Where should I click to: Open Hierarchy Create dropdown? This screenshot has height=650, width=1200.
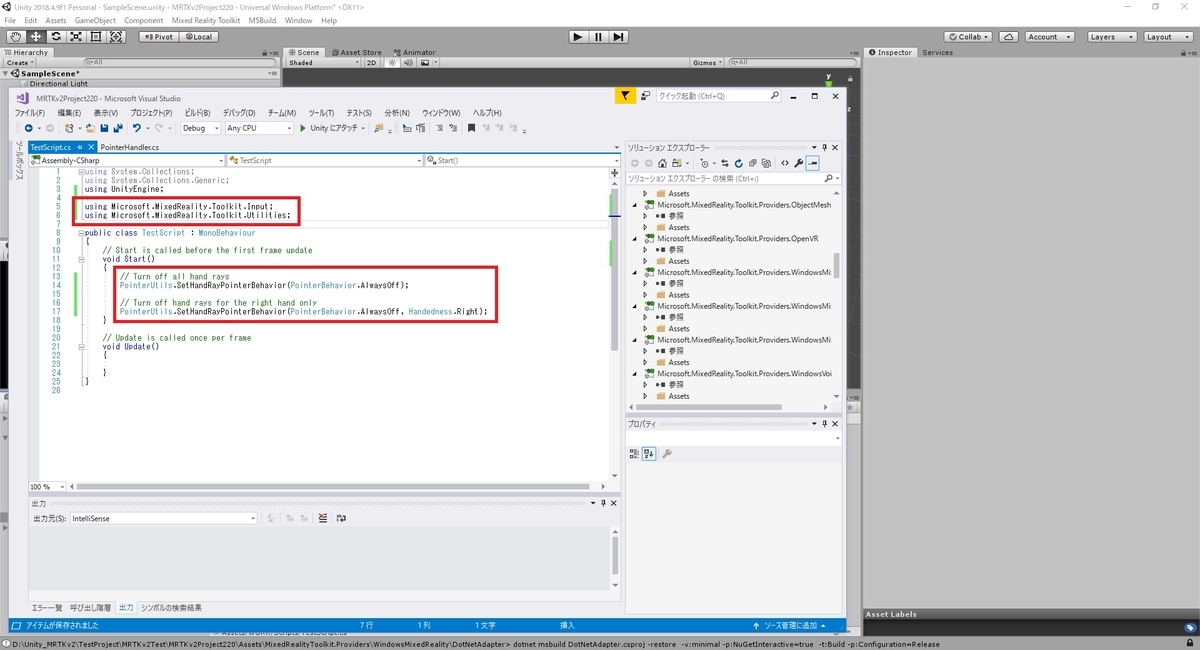pos(19,62)
